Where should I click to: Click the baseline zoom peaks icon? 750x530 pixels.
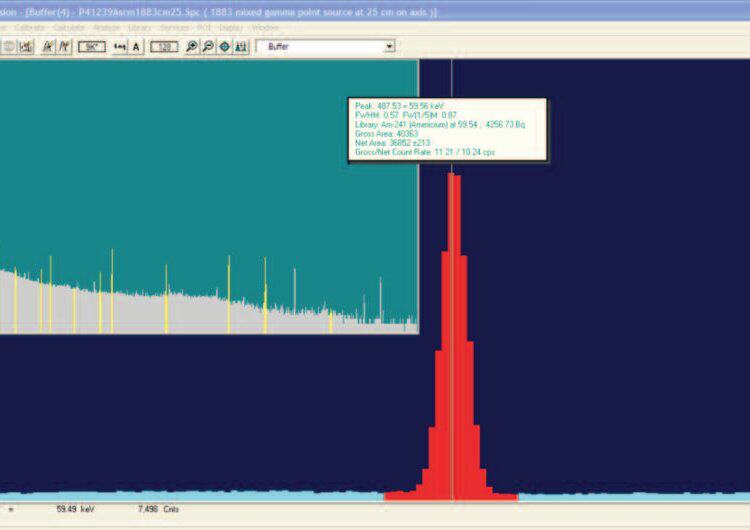pyautogui.click(x=242, y=46)
